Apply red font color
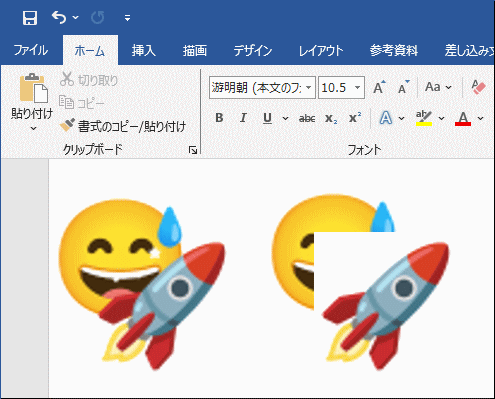This screenshot has width=495, height=399. (x=463, y=118)
